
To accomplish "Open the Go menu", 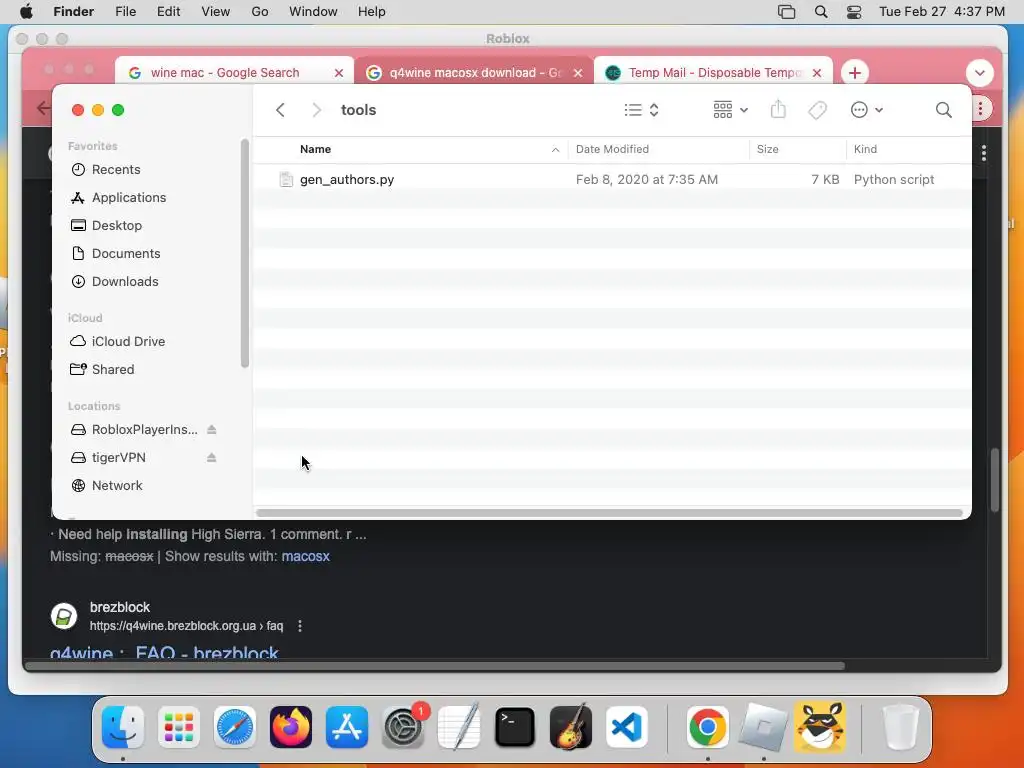I will pos(260,12).
